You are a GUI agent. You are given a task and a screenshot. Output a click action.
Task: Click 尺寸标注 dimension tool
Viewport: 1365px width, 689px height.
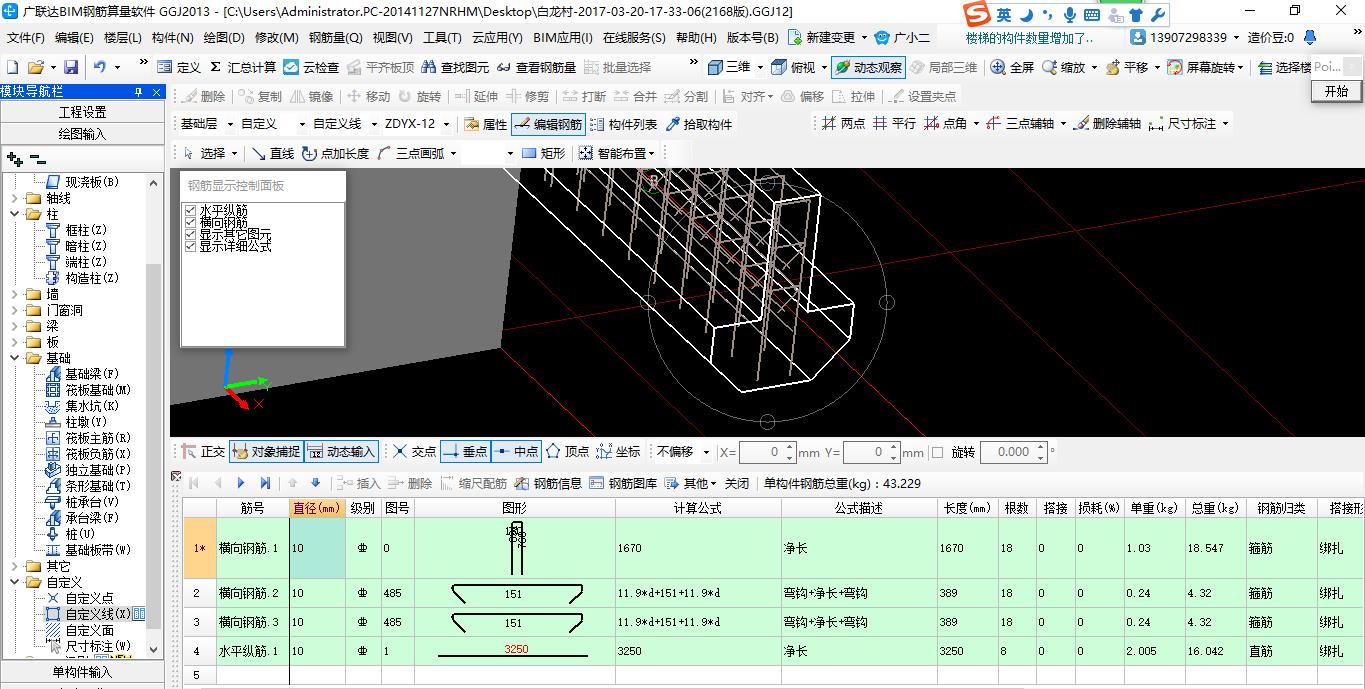click(x=1183, y=123)
